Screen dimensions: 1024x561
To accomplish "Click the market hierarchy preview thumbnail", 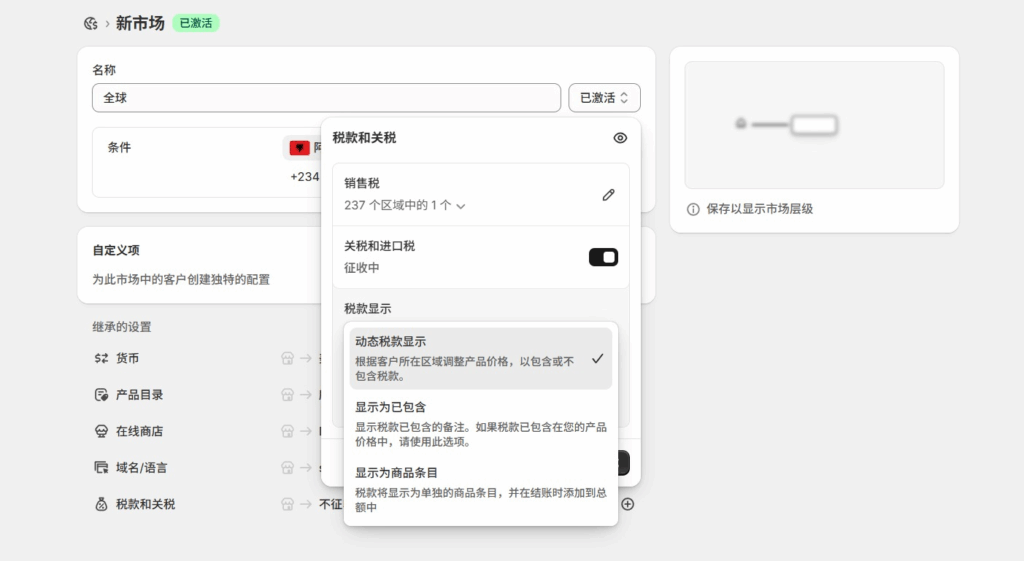I will pyautogui.click(x=814, y=125).
